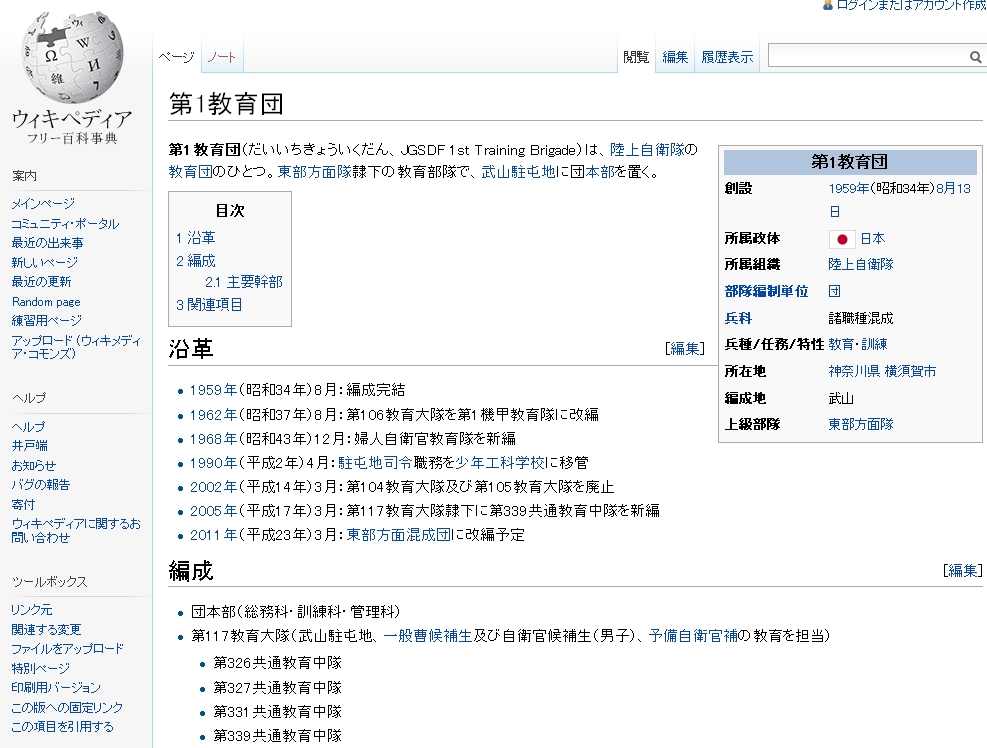Open ウィキペディアに関するお問い合わせ link
This screenshot has height=748, width=987.
point(76,531)
